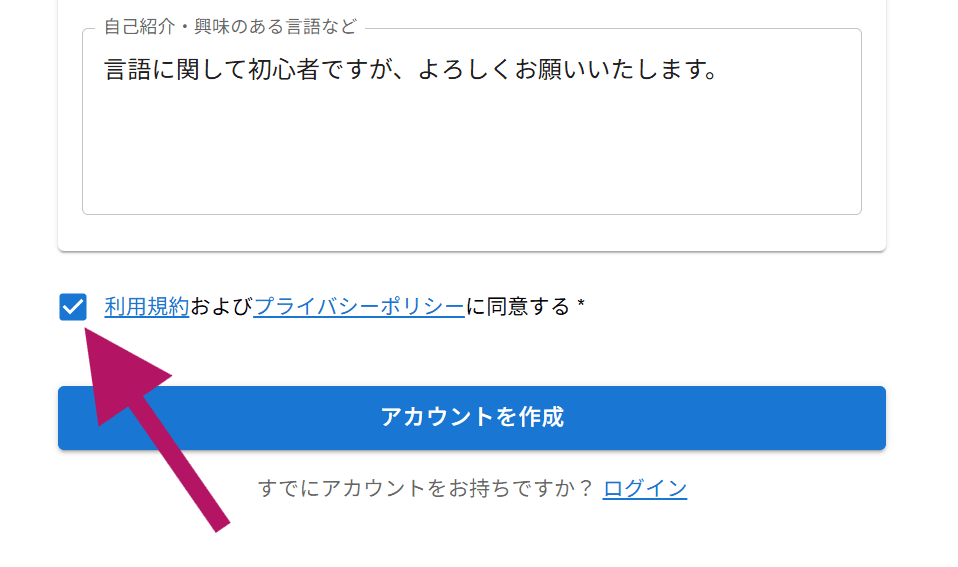The image size is (958, 567).
Task: Open the プライバシーポリシー link
Action: [x=359, y=307]
